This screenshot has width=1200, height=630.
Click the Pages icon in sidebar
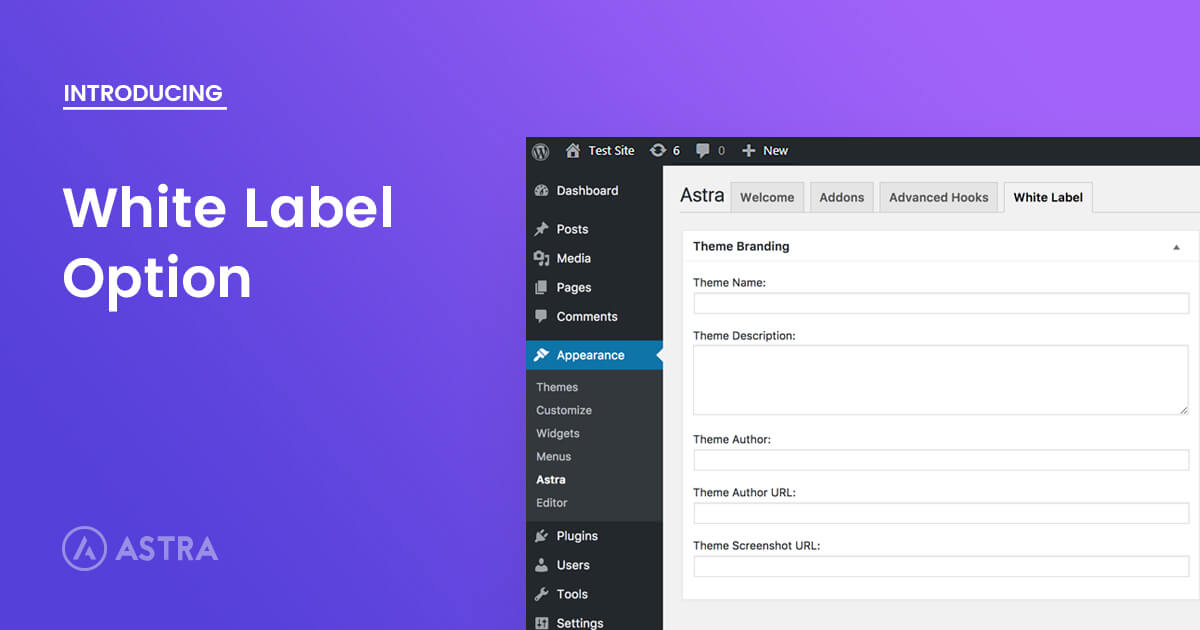click(542, 288)
